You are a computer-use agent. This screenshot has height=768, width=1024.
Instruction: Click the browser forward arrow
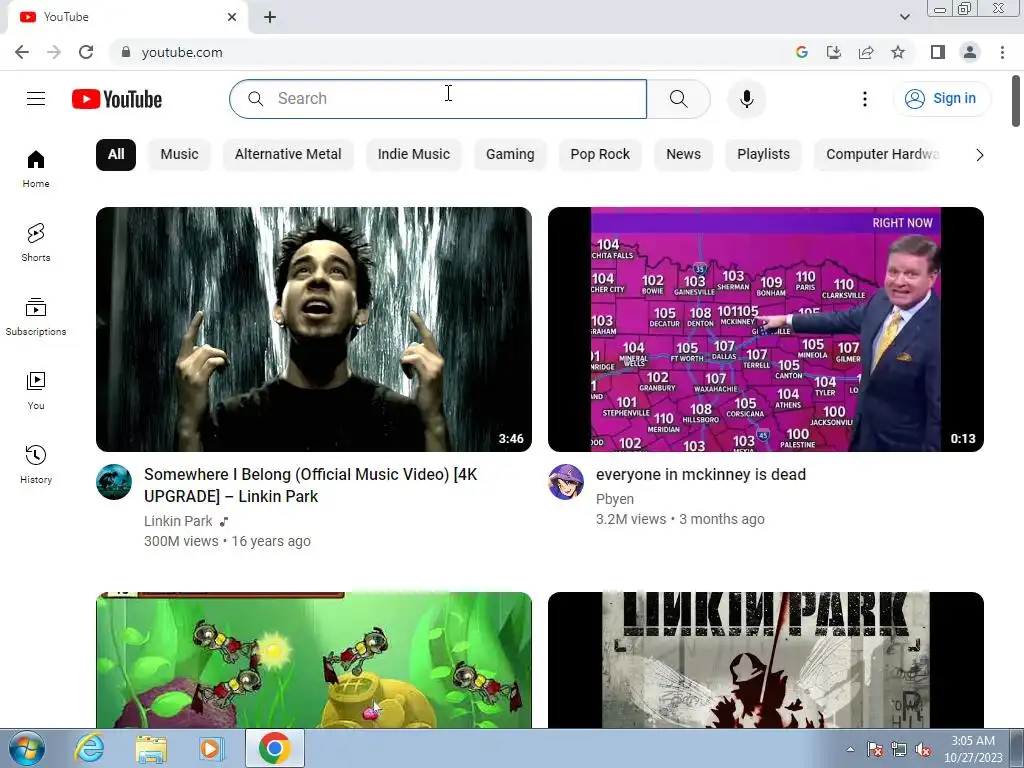pos(54,52)
